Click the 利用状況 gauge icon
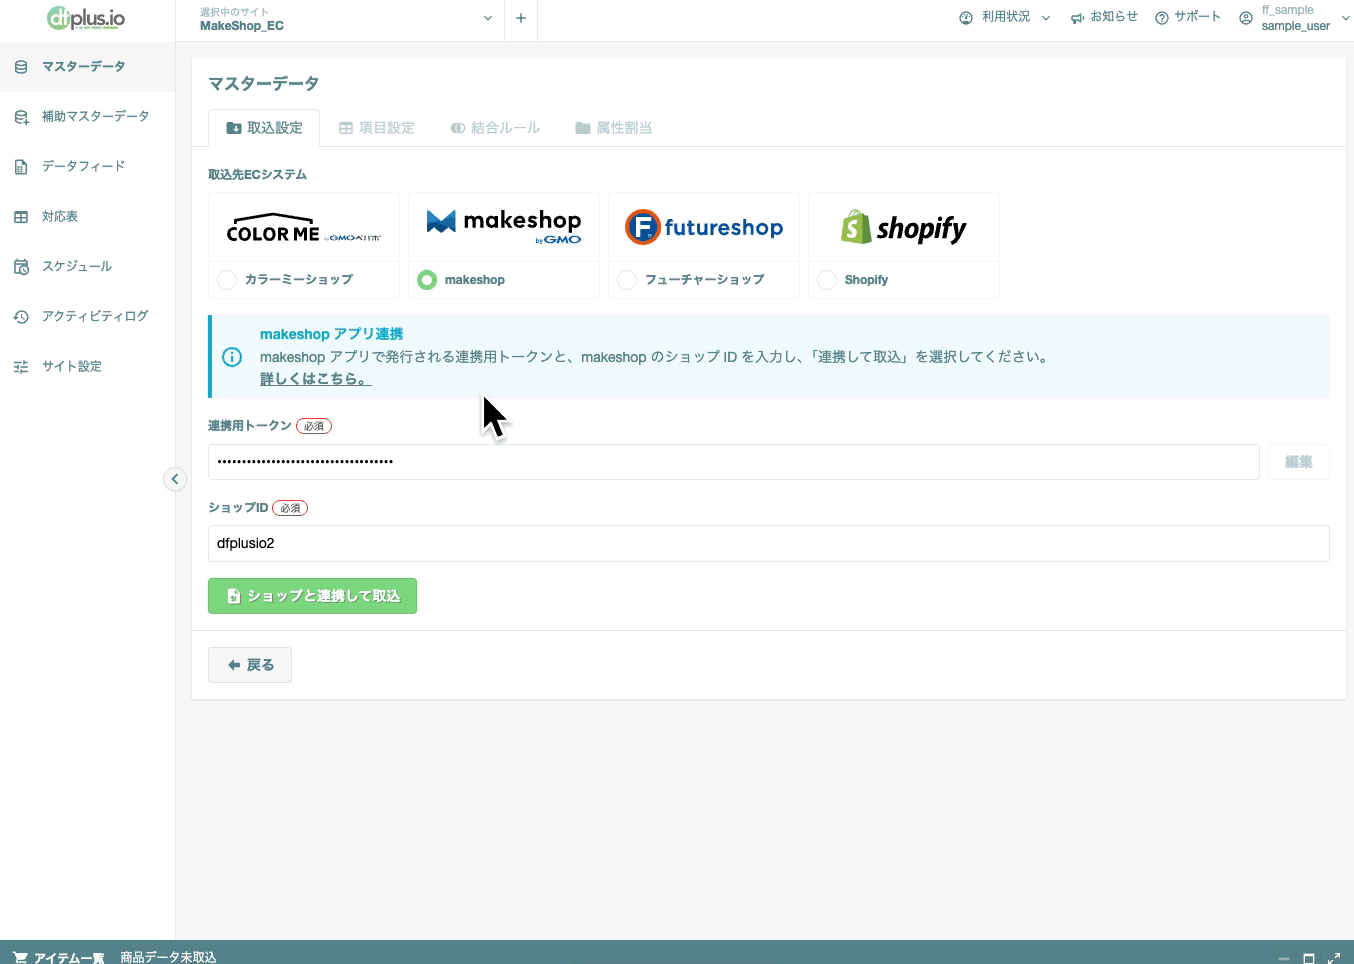Image resolution: width=1354 pixels, height=964 pixels. click(x=966, y=18)
